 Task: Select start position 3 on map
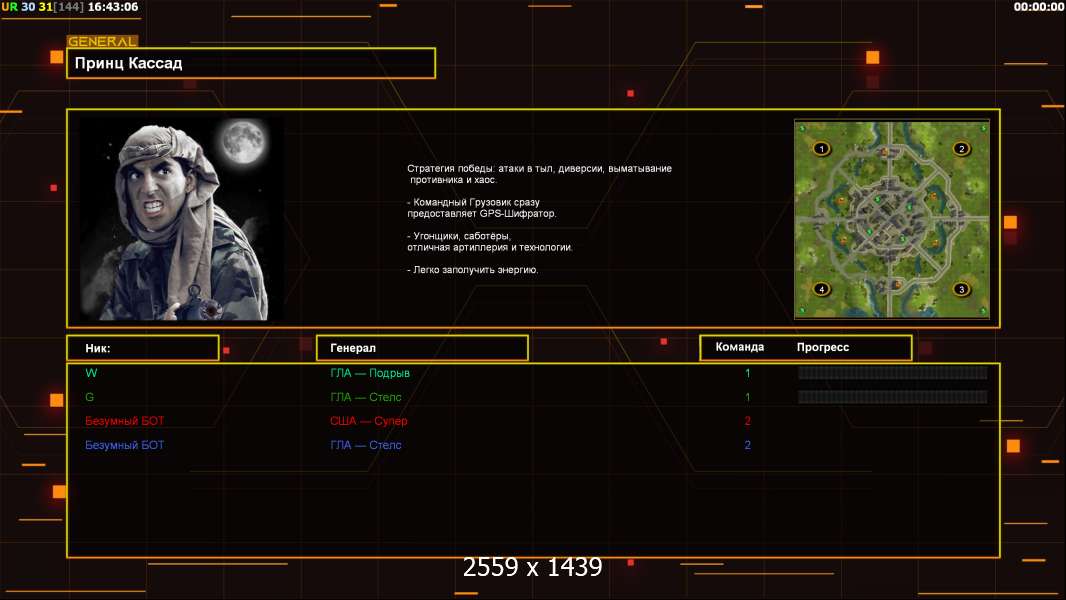(961, 289)
